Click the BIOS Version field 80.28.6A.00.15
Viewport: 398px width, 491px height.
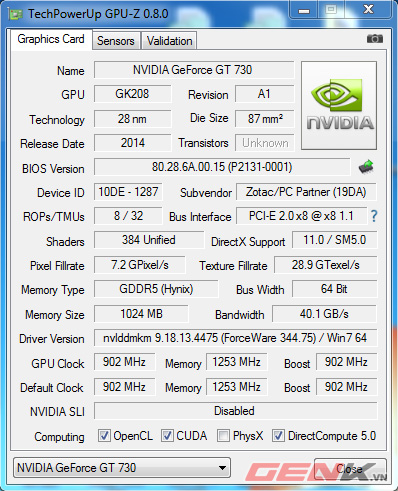pyautogui.click(x=222, y=167)
